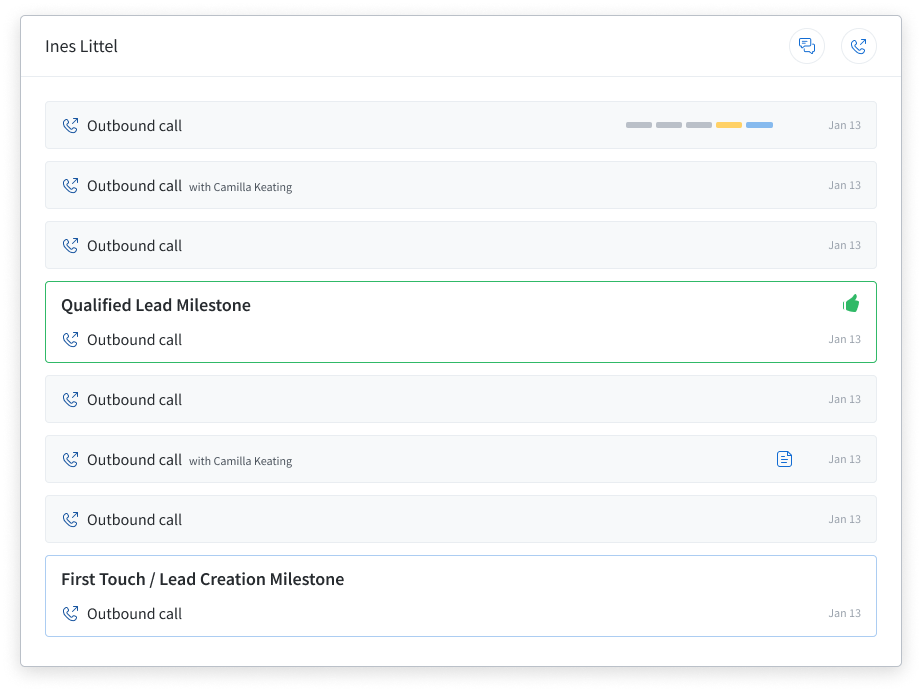Open the Outbound call row above First Touch
This screenshot has width=922, height=692.
coord(461,519)
